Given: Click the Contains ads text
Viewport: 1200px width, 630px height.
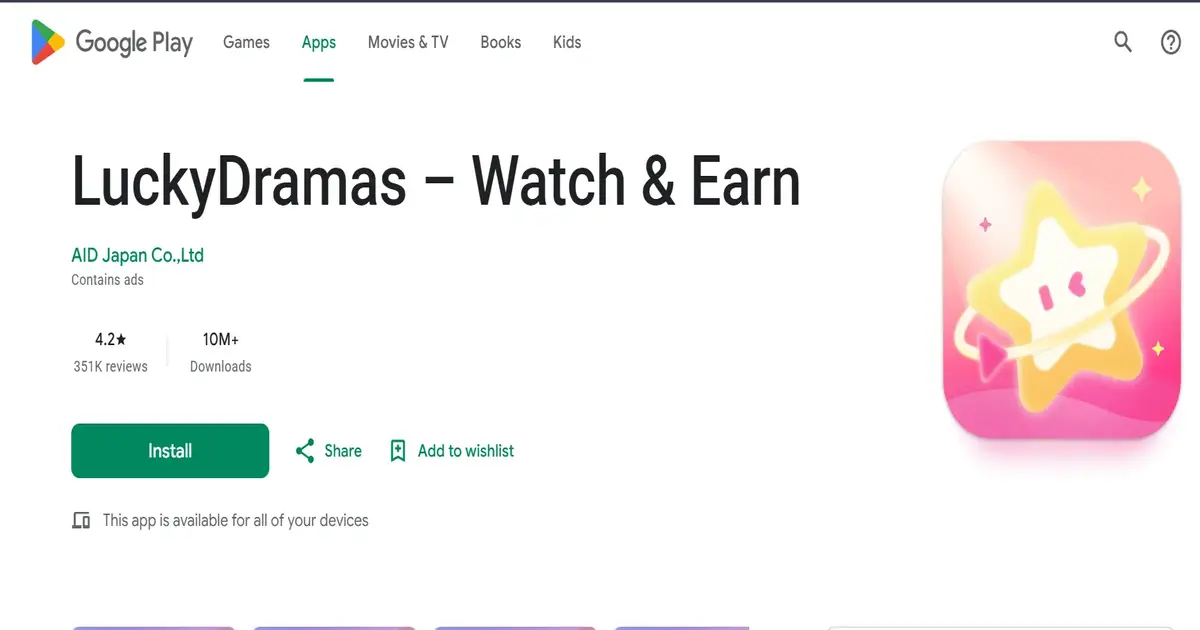Looking at the screenshot, I should tap(107, 280).
